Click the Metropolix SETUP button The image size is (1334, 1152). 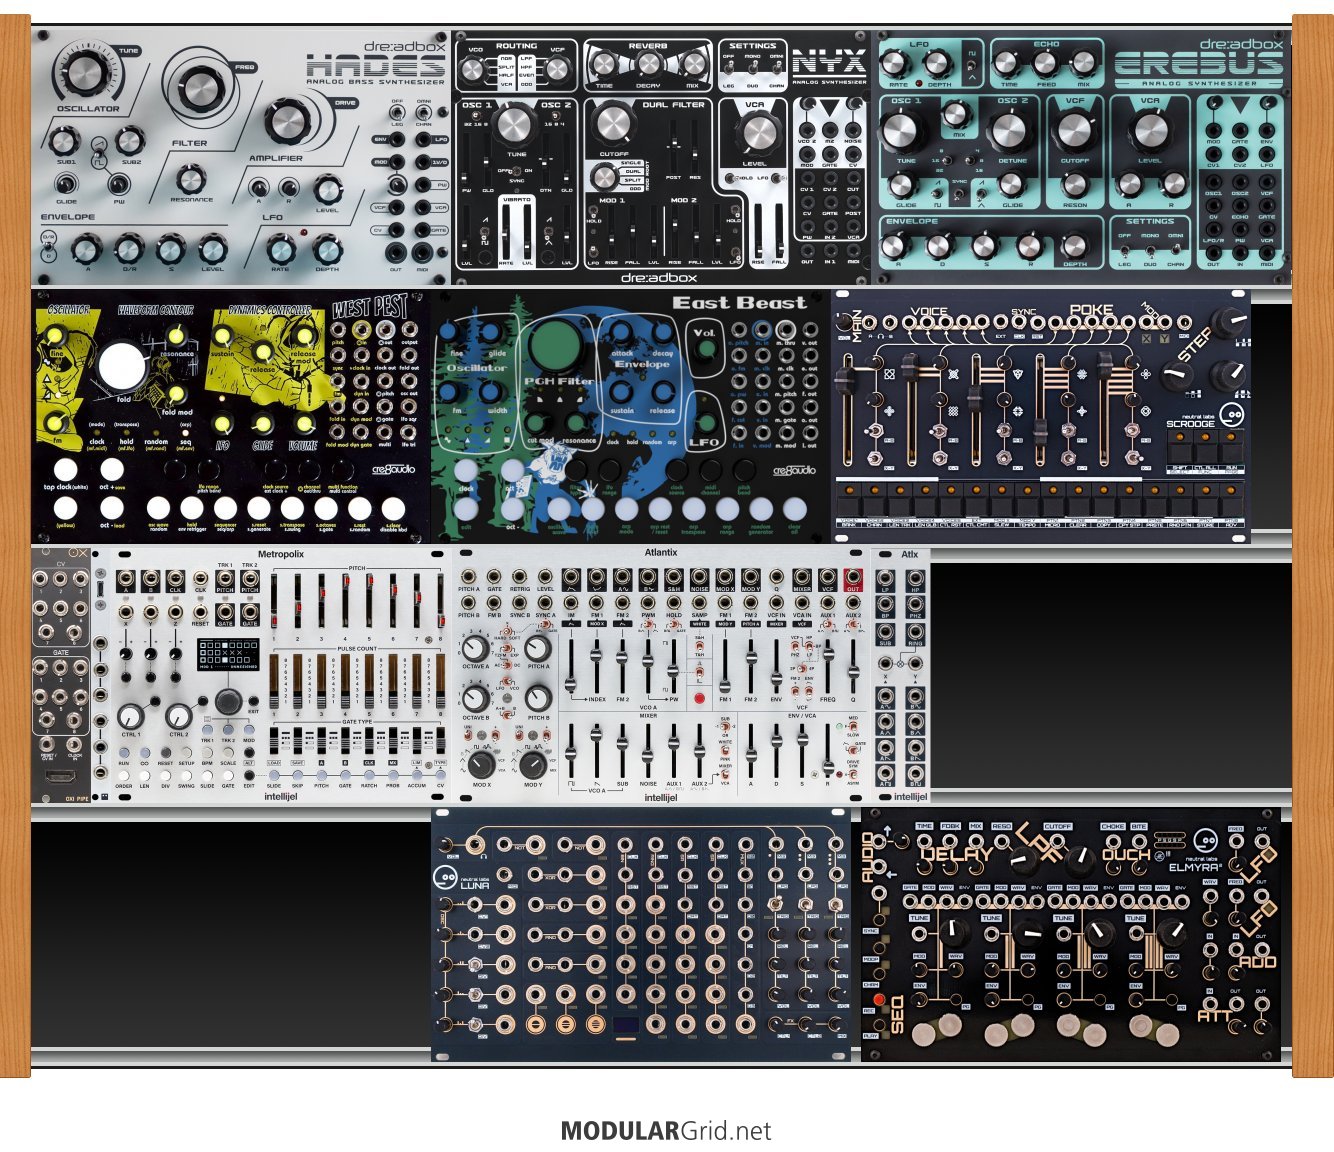click(x=186, y=751)
